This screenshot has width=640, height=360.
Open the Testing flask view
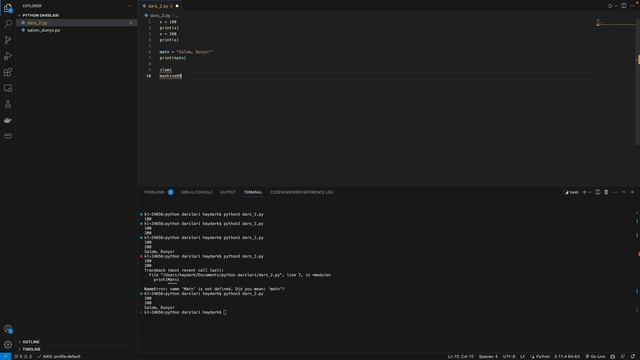[x=8, y=104]
